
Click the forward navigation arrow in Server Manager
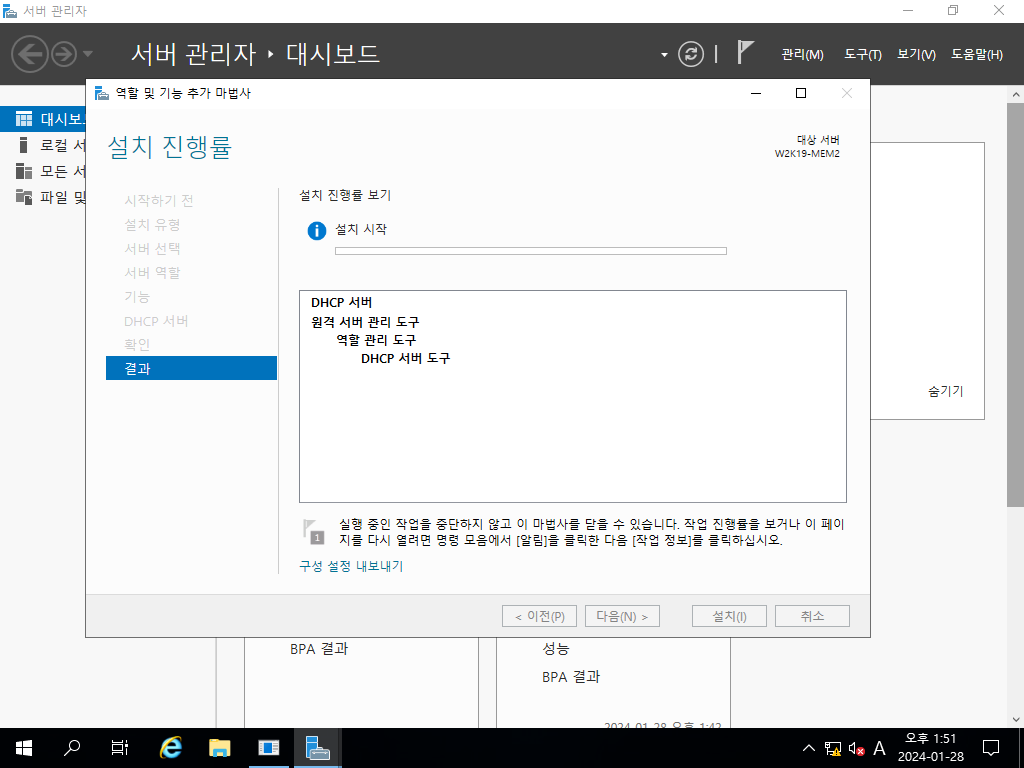pyautogui.click(x=64, y=54)
